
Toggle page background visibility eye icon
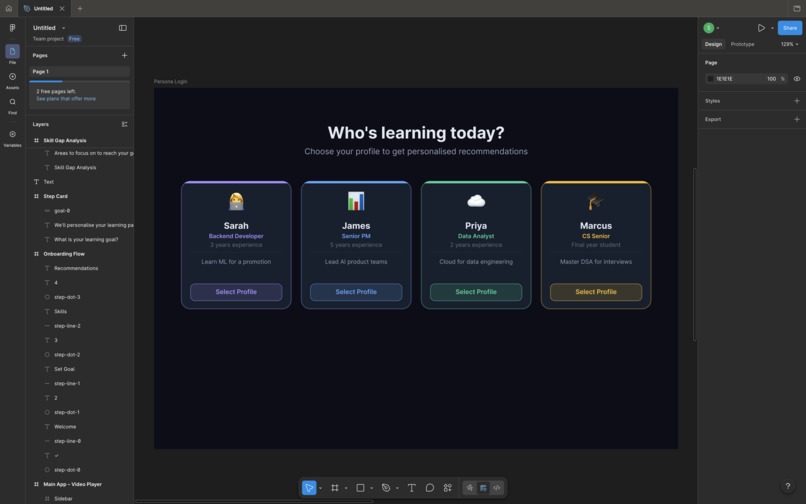pos(797,79)
